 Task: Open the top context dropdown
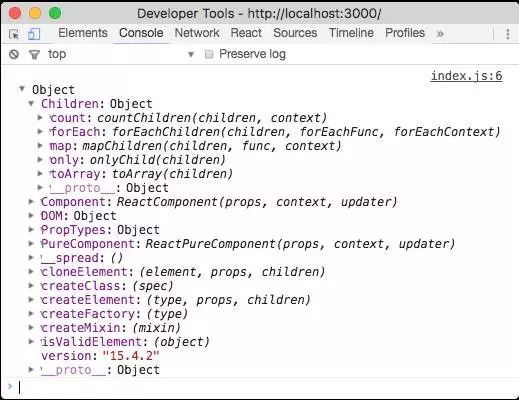(121, 54)
